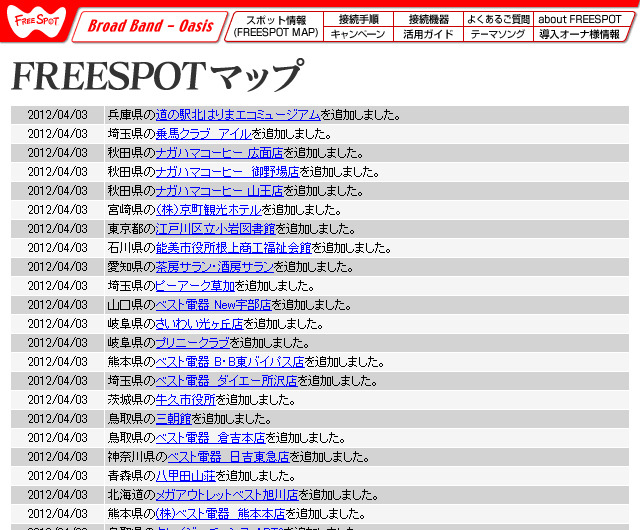
Task: Open ナガハマコーヒー 御野場店 link
Action: click(227, 172)
